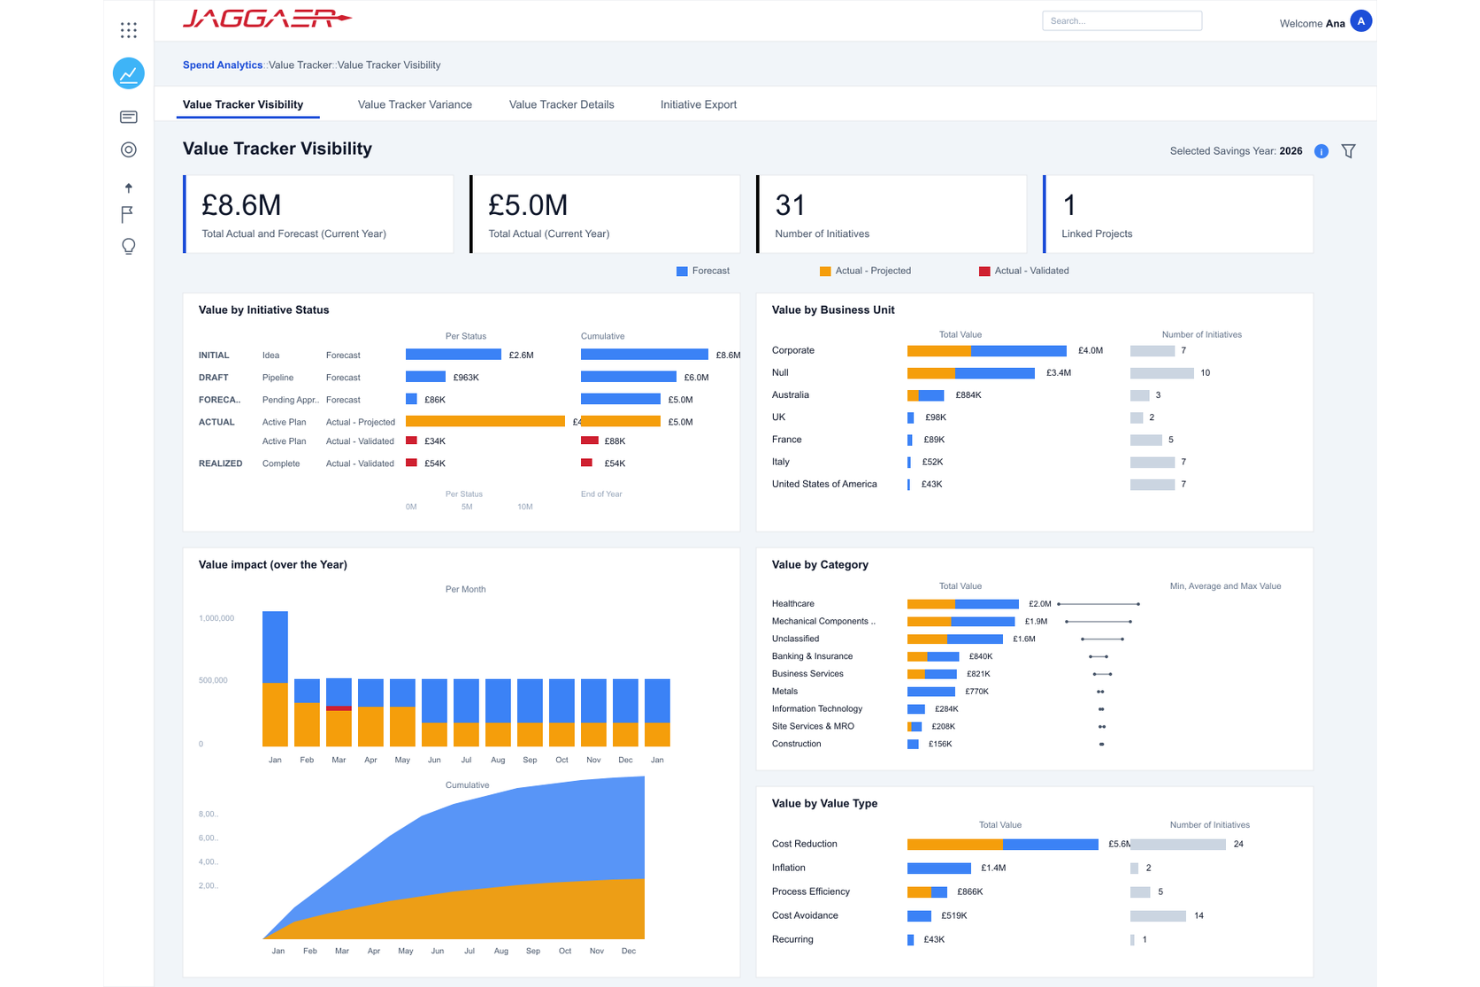Open the card icon in sidebar
This screenshot has height=987, width=1480.
tap(129, 117)
